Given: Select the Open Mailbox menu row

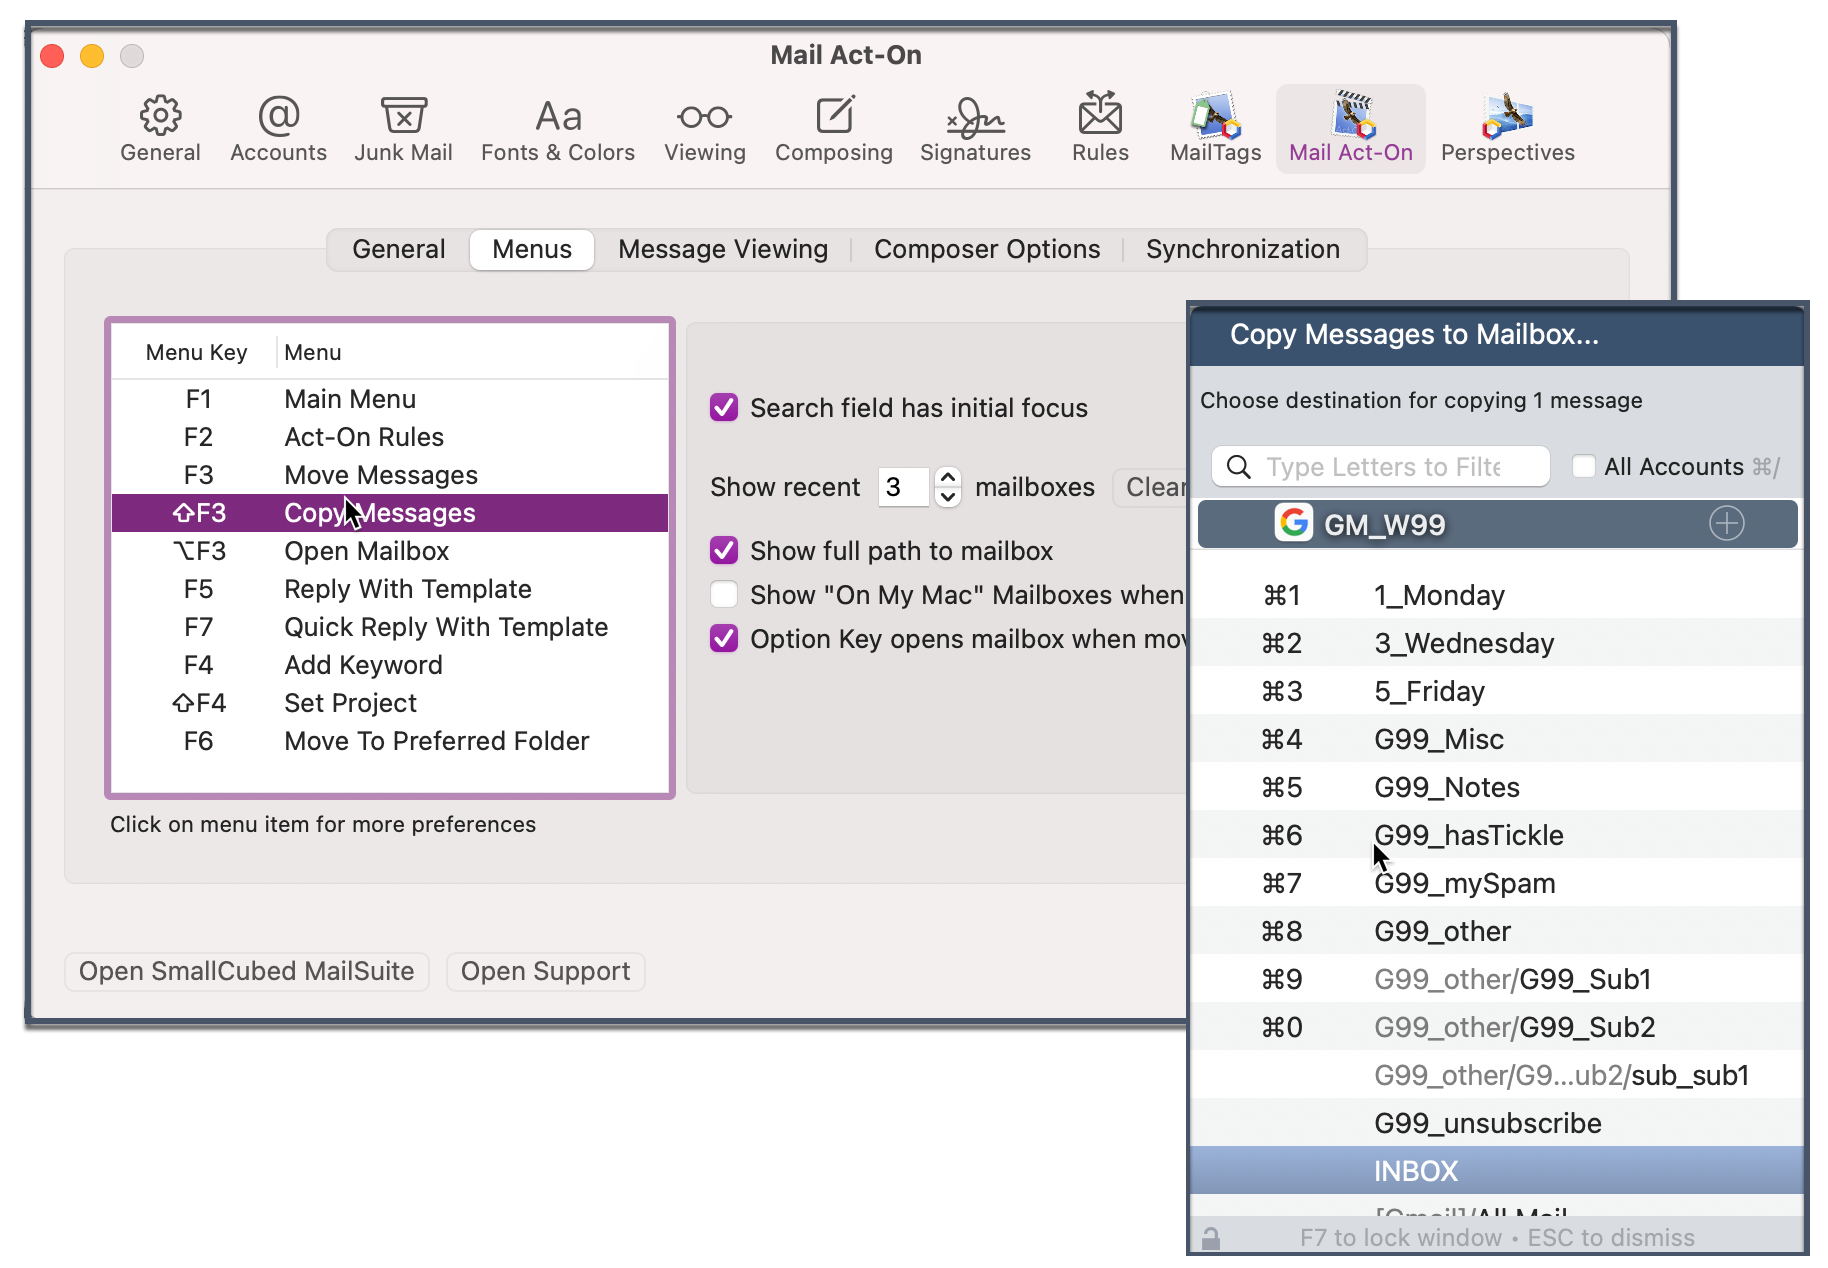Looking at the screenshot, I should (x=390, y=551).
